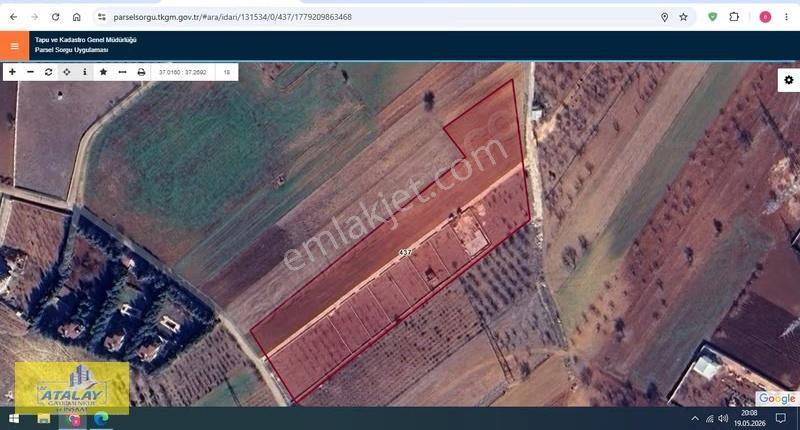Open the volume tray icon
Viewport: 800px width, 430px height.
[x=723, y=419]
